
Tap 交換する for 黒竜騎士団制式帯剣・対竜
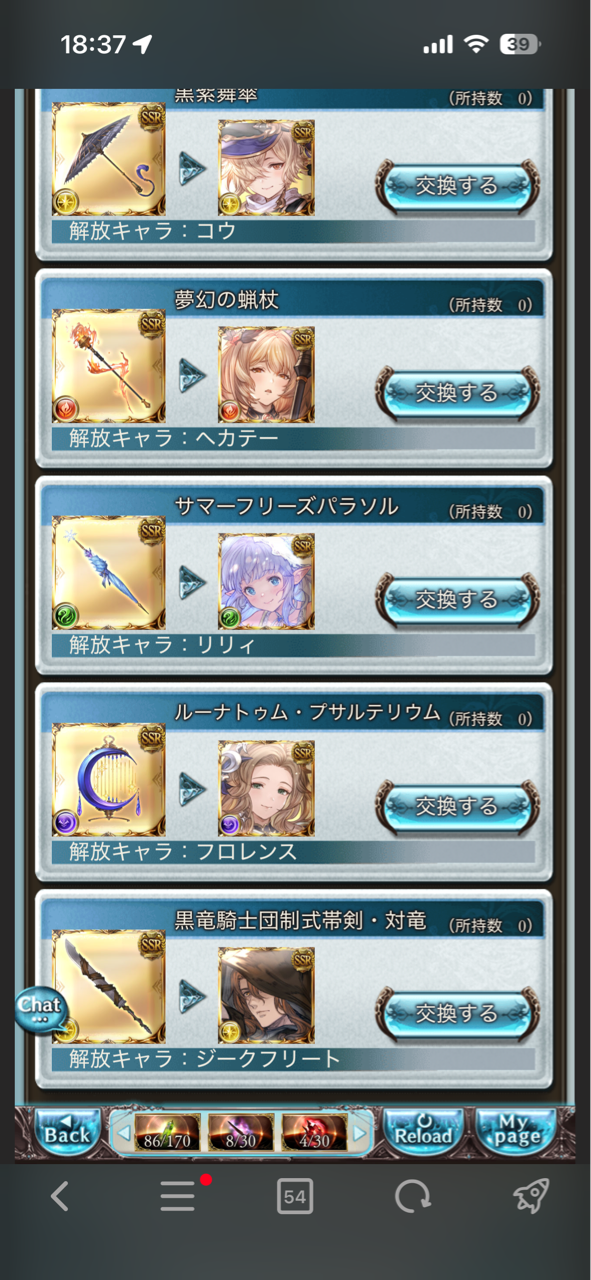pos(457,1013)
